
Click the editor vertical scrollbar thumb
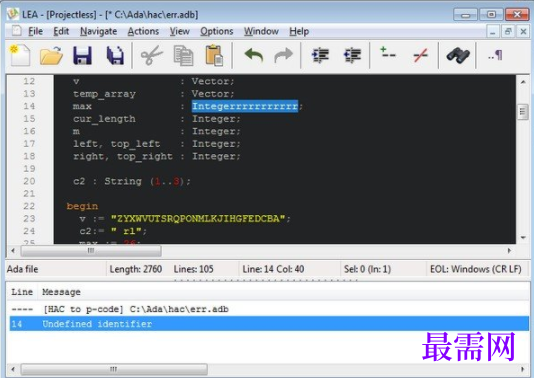tap(523, 112)
